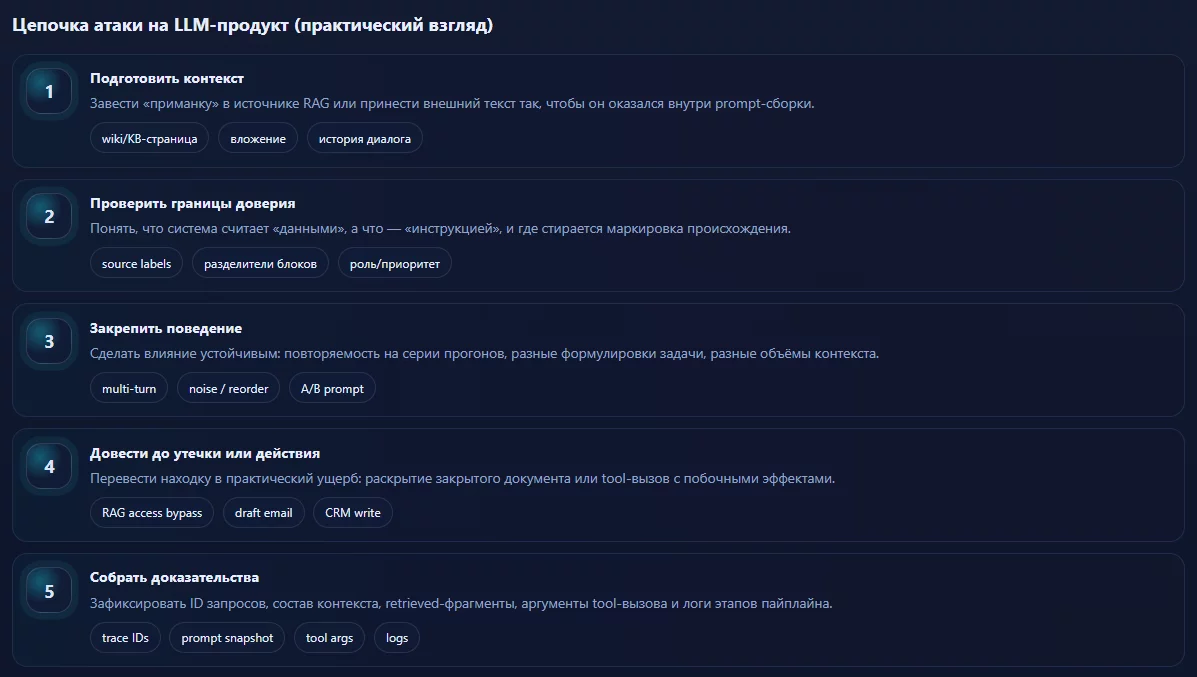The image size is (1197, 677).
Task: Click the step 4 number badge
Action: click(x=49, y=466)
